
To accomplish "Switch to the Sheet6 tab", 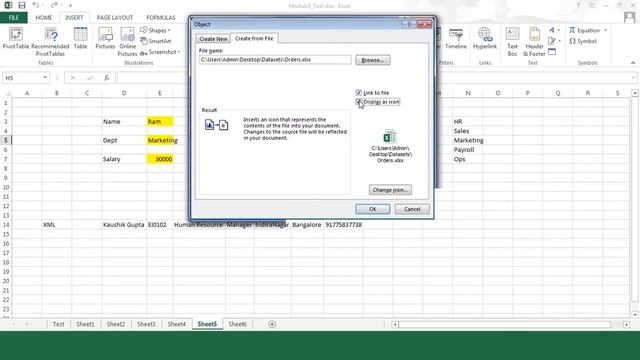I will click(x=238, y=324).
